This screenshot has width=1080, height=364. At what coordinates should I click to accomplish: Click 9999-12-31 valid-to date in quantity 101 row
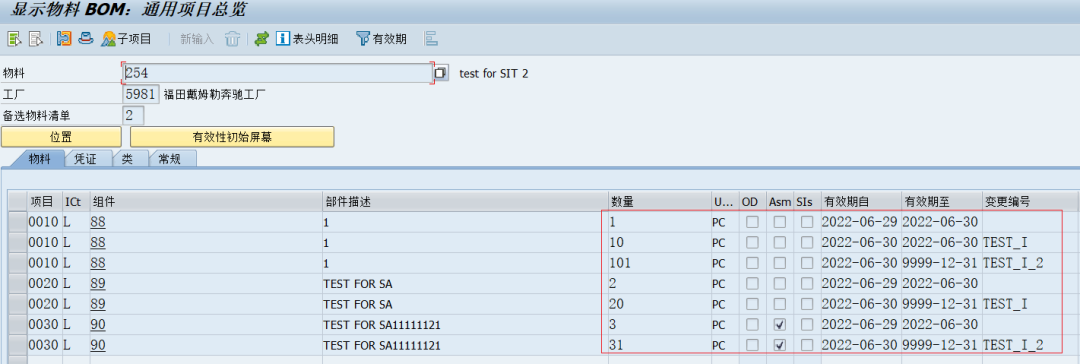click(940, 263)
